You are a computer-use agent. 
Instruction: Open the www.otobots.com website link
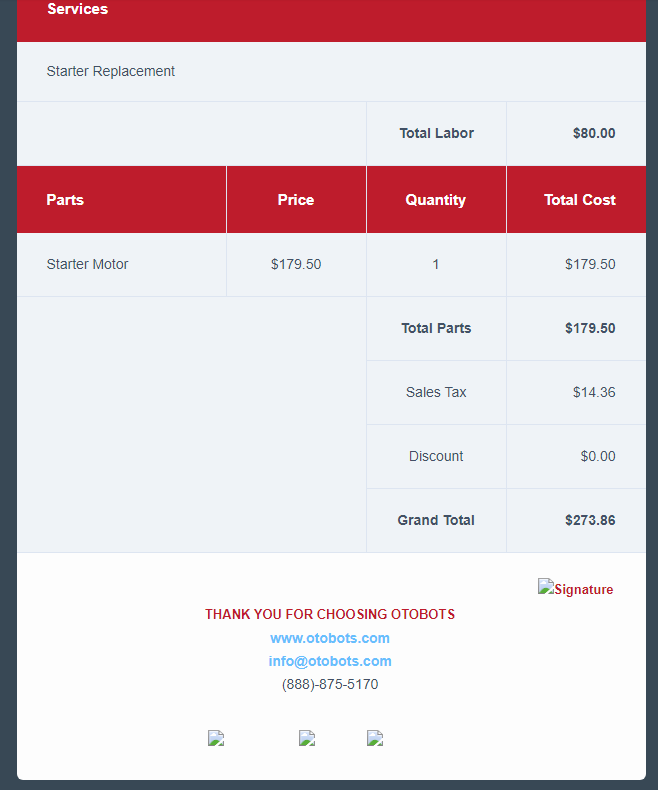tap(330, 638)
